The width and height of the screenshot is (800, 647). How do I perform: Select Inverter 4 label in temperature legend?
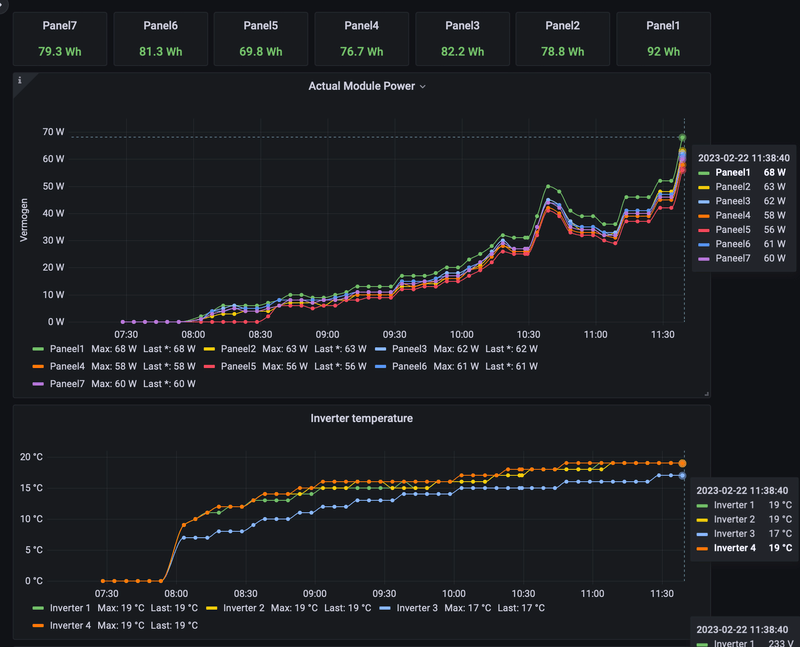pos(72,625)
